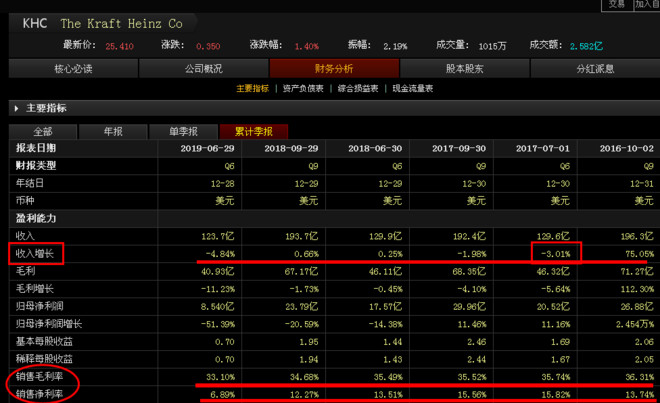Click the gross profit growth -11.23%
Screen dimensions: 660x403
(x=218, y=289)
